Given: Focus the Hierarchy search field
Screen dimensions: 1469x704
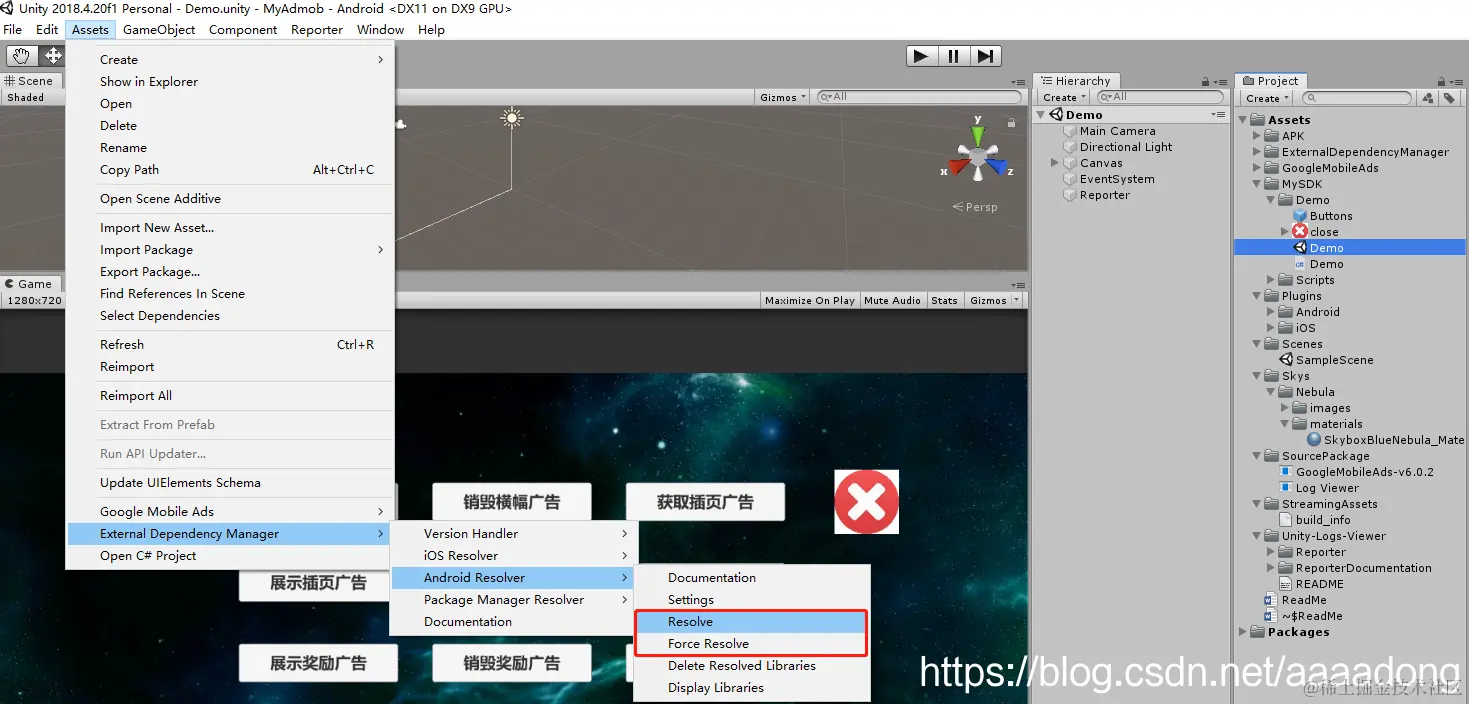Looking at the screenshot, I should tap(1160, 97).
